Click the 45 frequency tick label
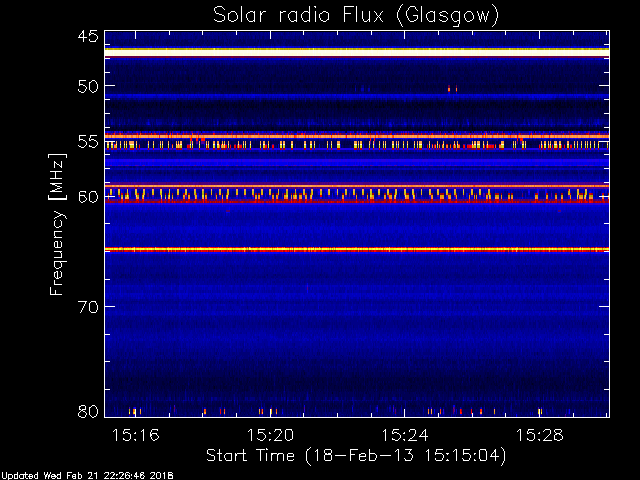The height and width of the screenshot is (480, 640). pyautogui.click(x=88, y=36)
